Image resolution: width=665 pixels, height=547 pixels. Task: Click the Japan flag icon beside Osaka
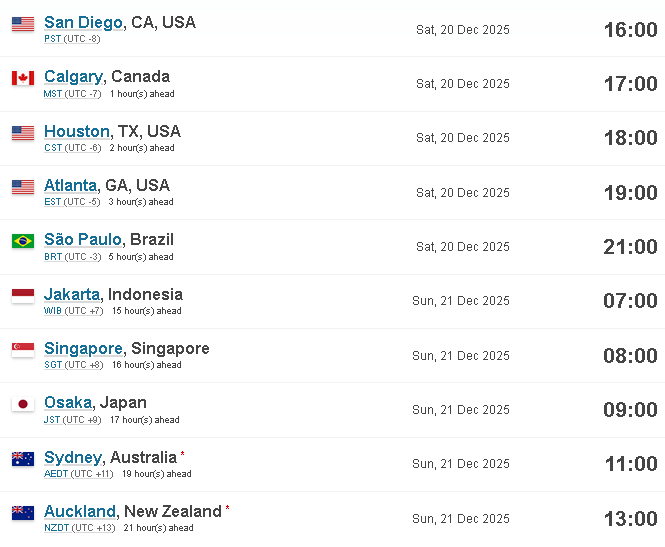pos(23,404)
